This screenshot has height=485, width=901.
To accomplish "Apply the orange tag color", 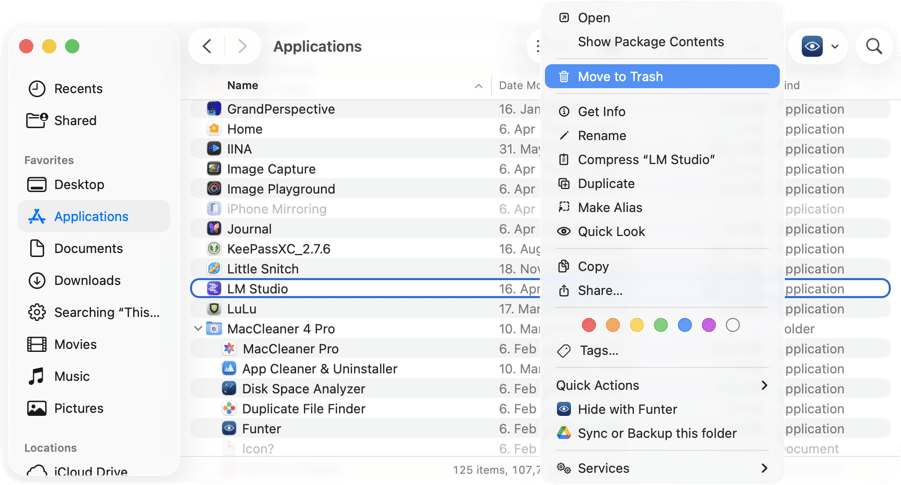I will (613, 325).
